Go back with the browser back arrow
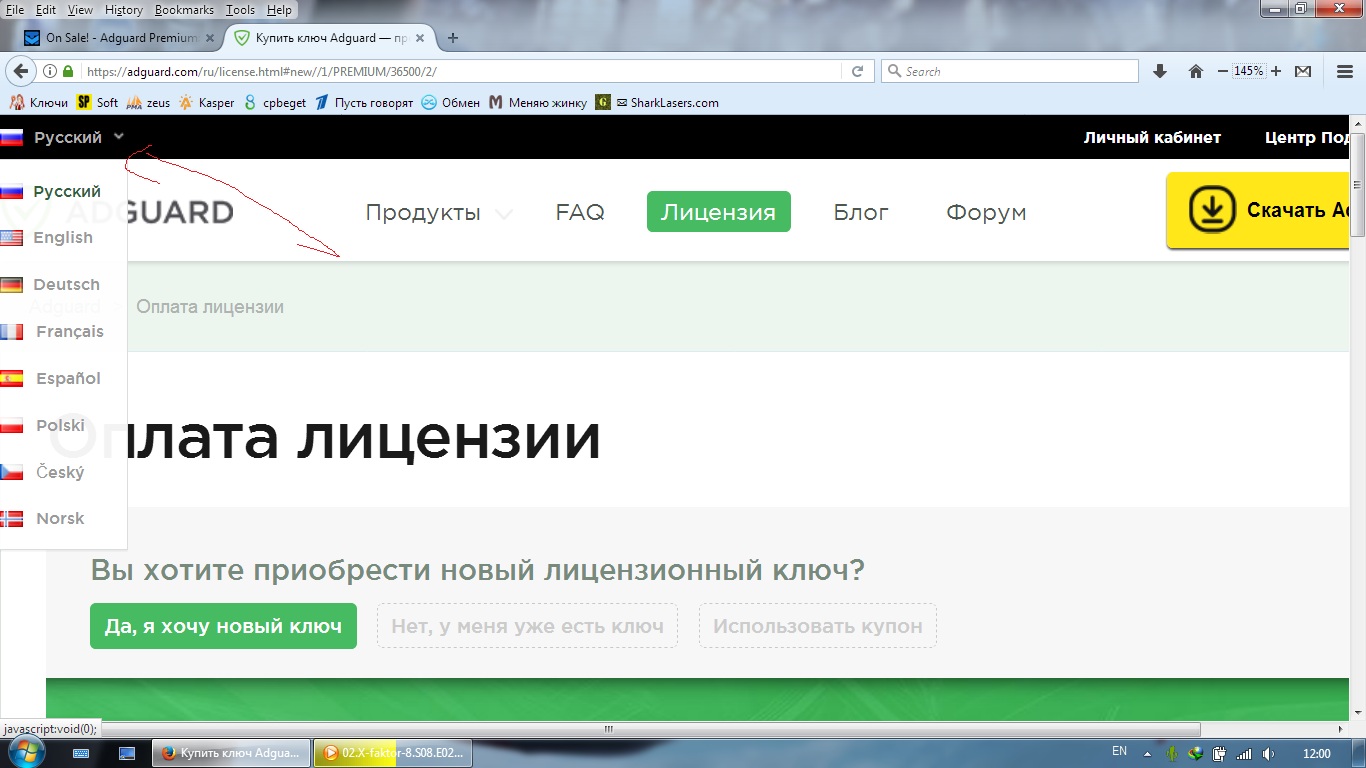The height and width of the screenshot is (768, 1366). pos(21,71)
